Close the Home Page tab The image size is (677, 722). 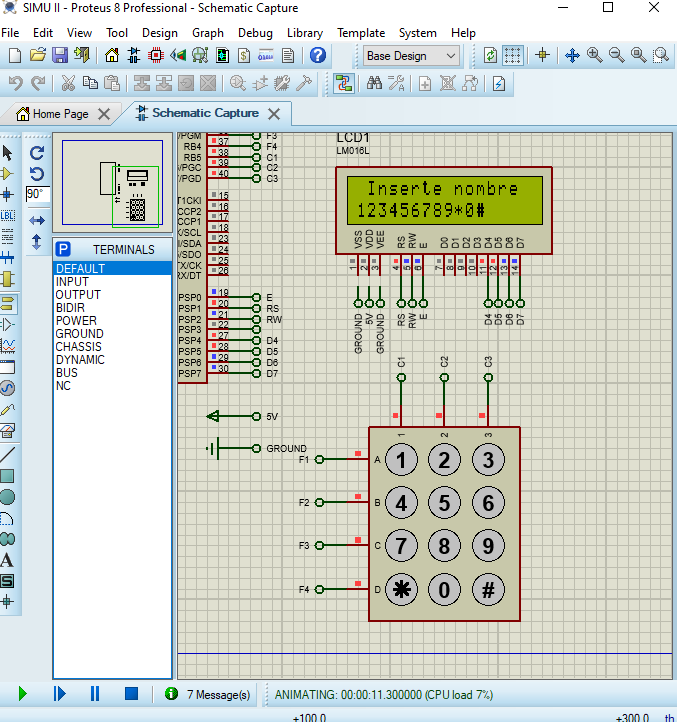coord(105,114)
